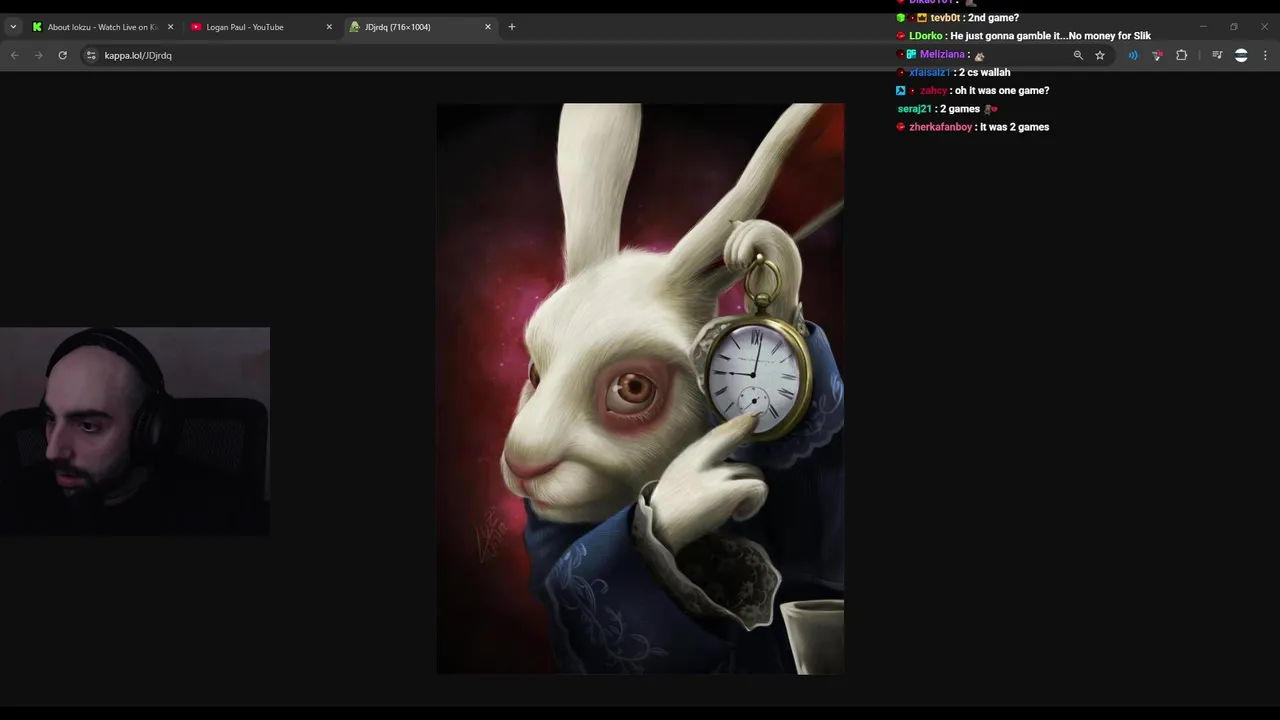Image resolution: width=1280 pixels, height=720 pixels.
Task: Switch to the Logan Paul YouTube tab
Action: tap(262, 27)
